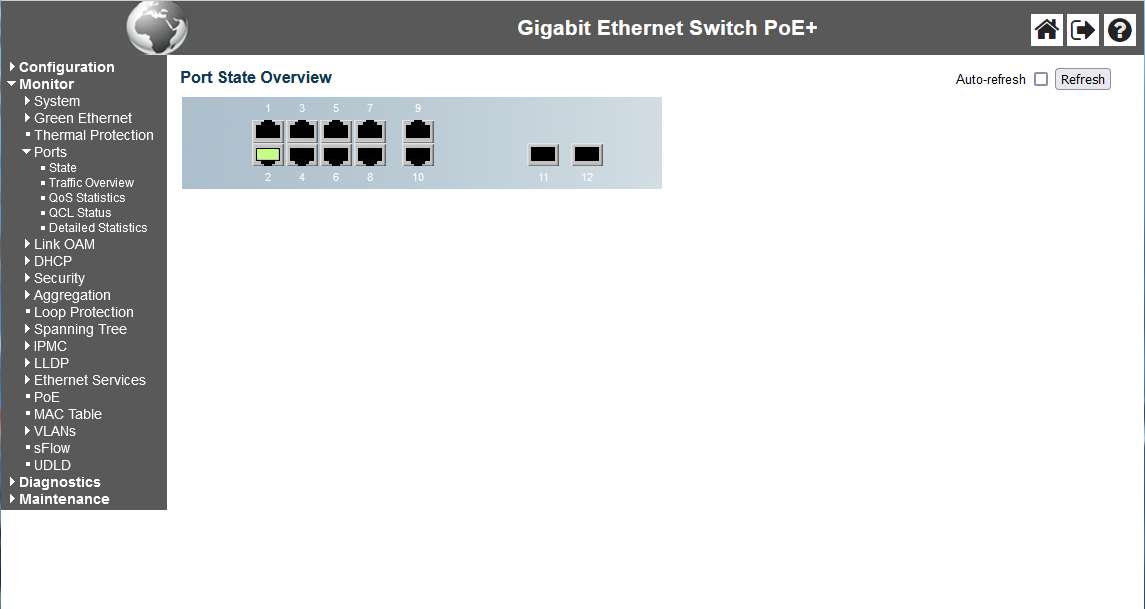Image resolution: width=1145 pixels, height=609 pixels.
Task: Open QoS Statistics link
Action: click(x=87, y=198)
